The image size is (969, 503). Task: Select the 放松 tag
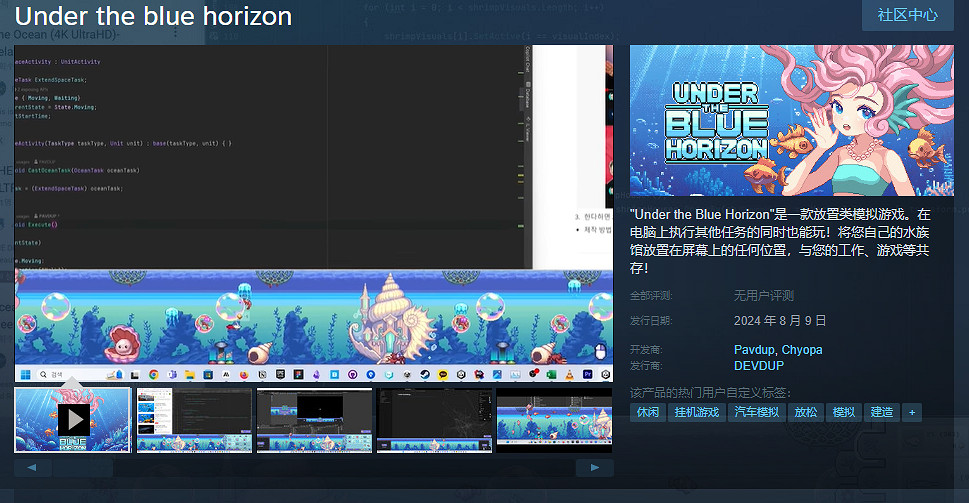tap(805, 412)
